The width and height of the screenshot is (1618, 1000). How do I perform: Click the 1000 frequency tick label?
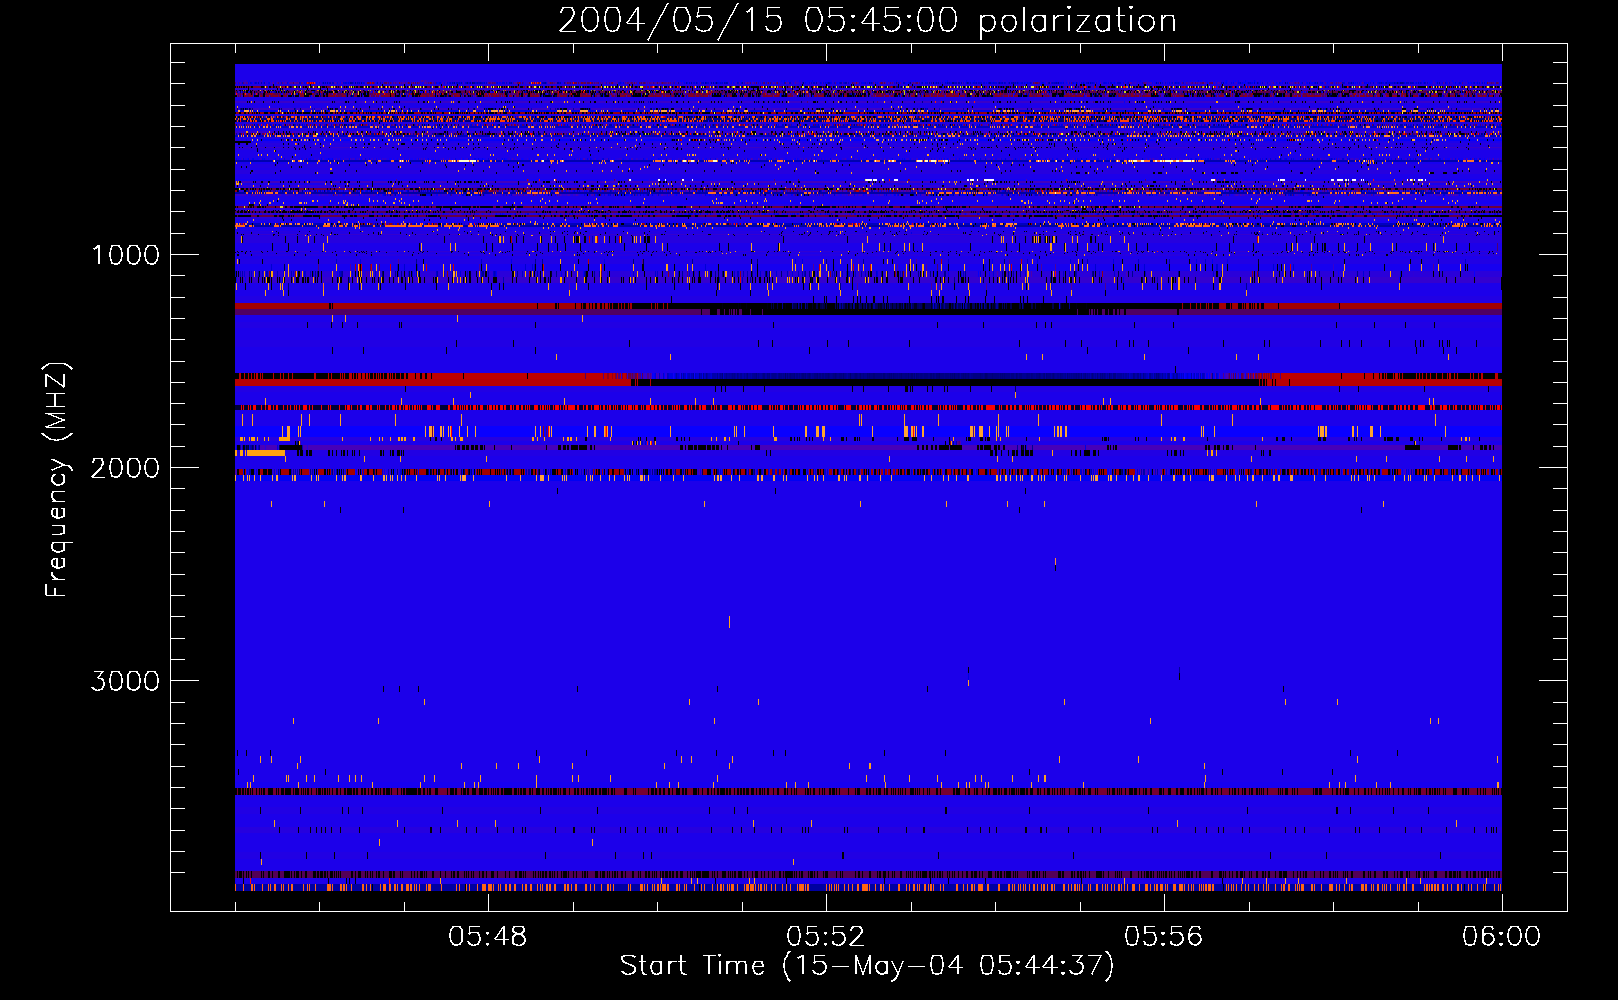point(125,255)
